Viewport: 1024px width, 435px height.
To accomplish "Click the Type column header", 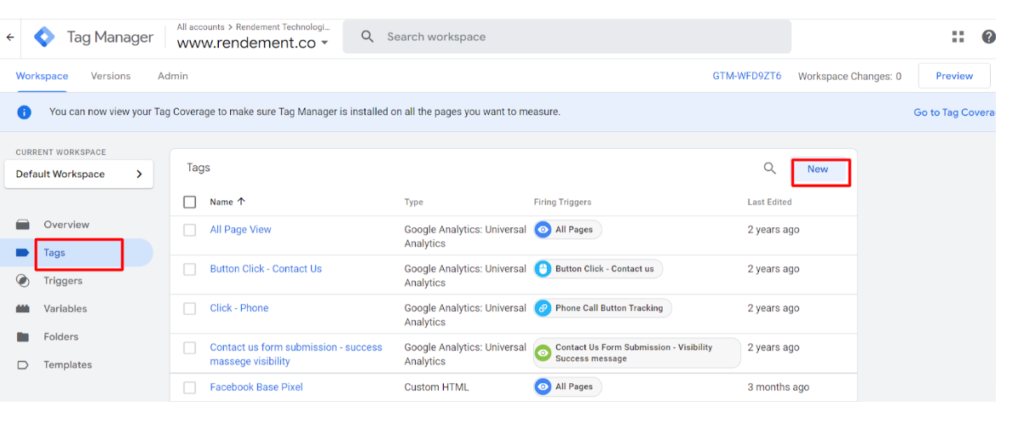I will [x=413, y=202].
